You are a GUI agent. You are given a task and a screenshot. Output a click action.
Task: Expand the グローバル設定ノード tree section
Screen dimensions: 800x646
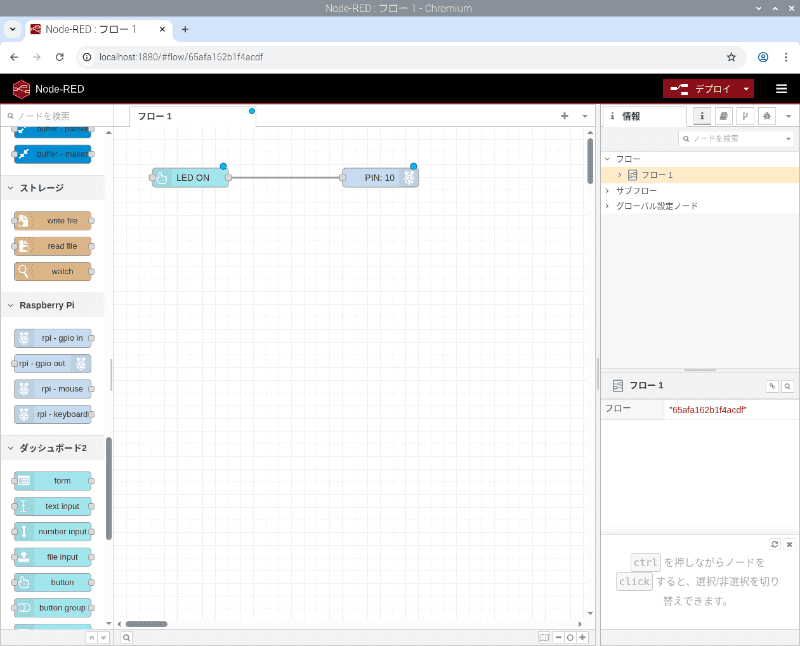pos(608,206)
